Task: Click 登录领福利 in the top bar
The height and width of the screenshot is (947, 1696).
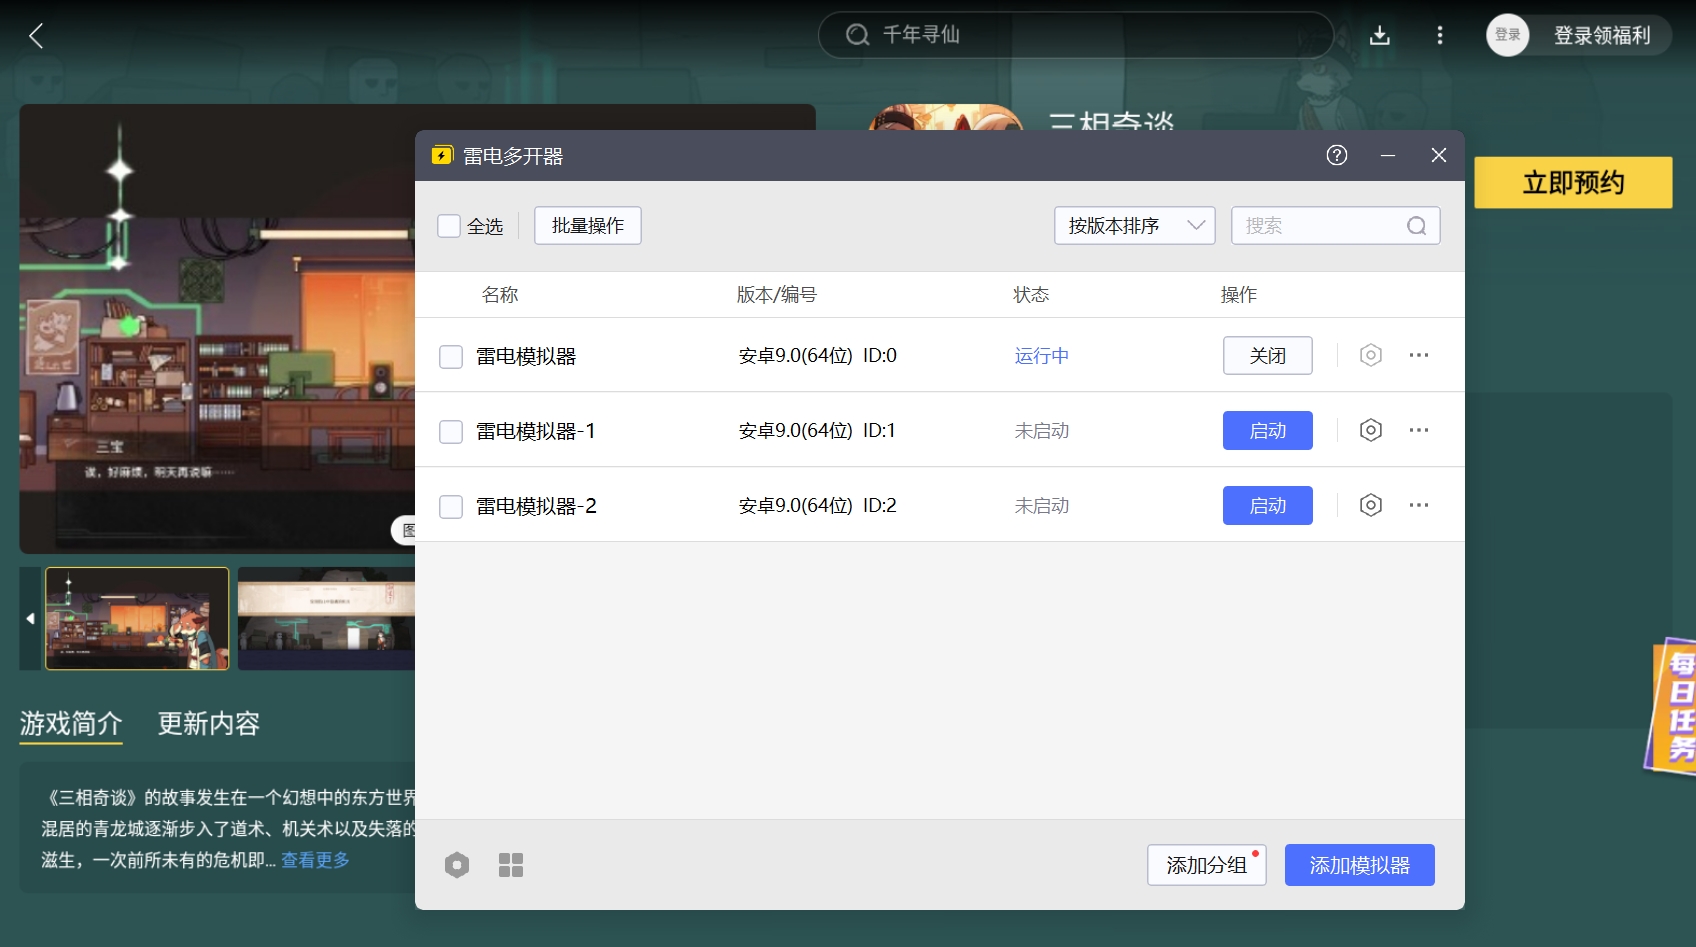Action: coord(1602,36)
